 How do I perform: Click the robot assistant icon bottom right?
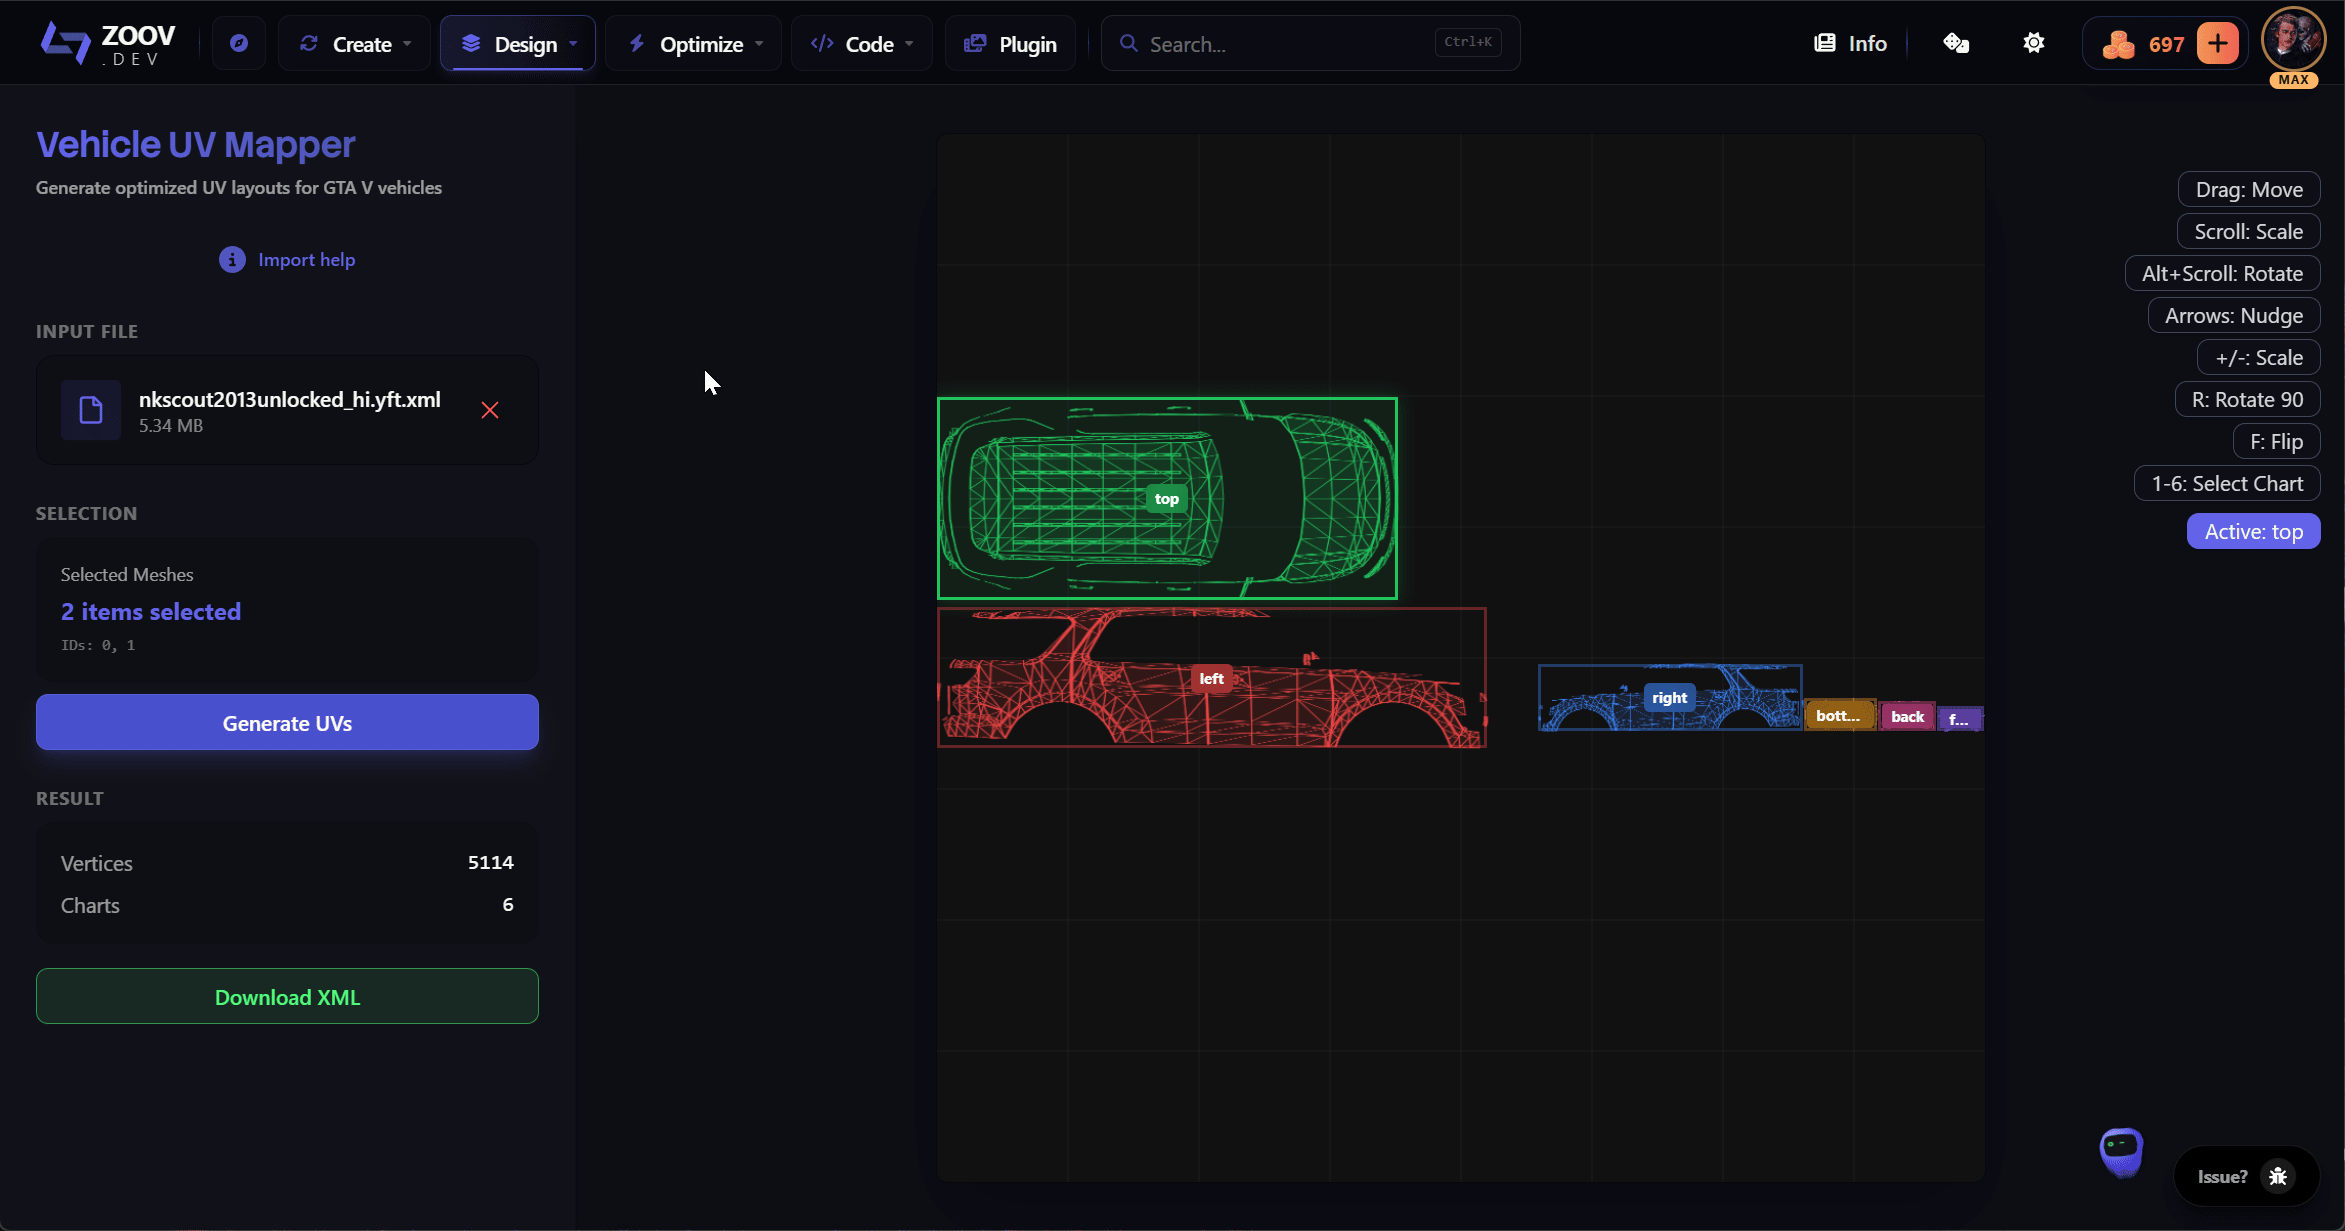[2121, 1152]
